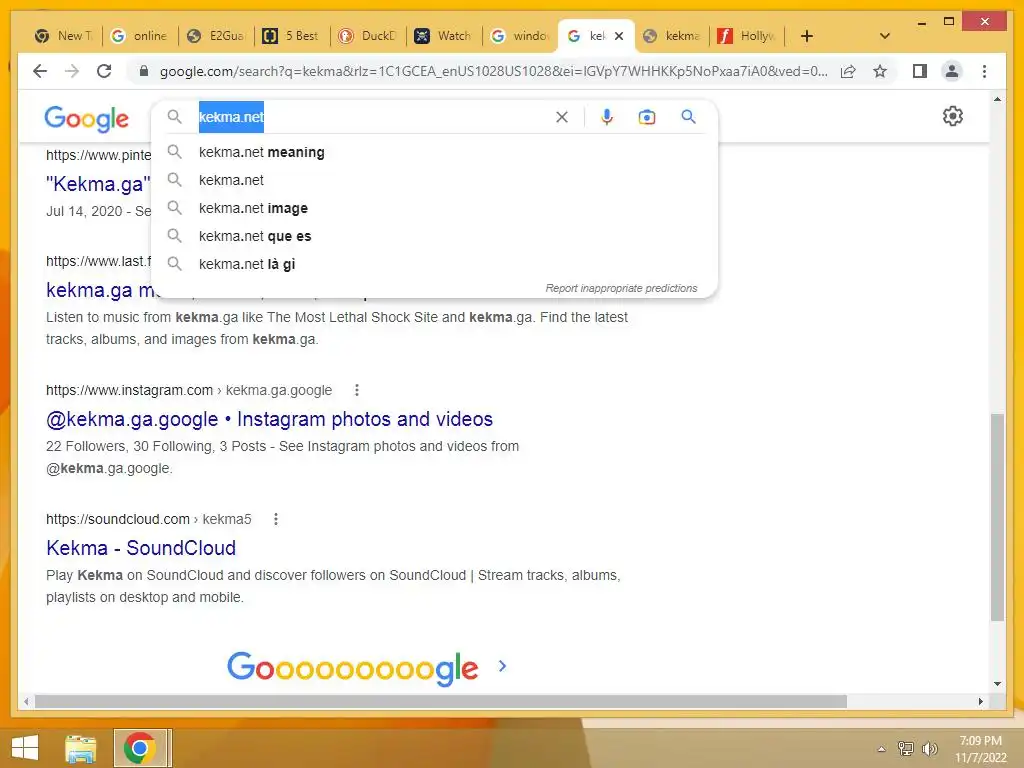
Task: Select the plain kekma.net suggestion
Action: point(434,180)
